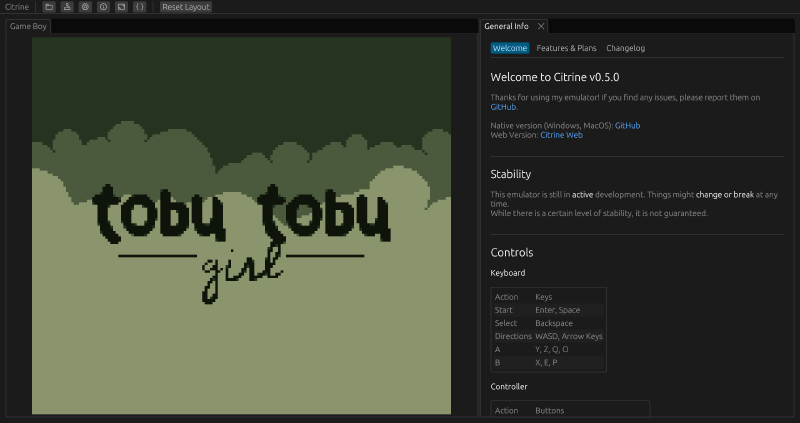Click the tobu tobu girl game screen

(x=241, y=225)
